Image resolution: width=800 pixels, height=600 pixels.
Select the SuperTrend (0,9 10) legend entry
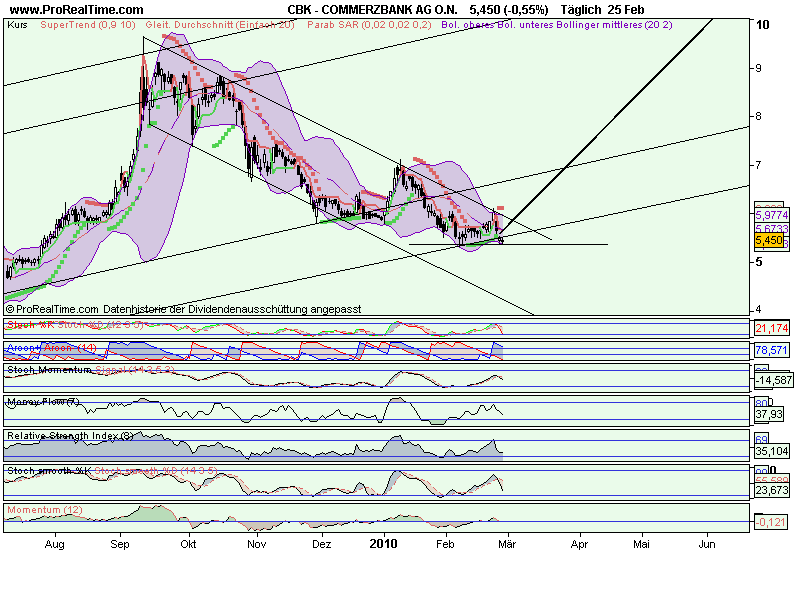point(88,24)
